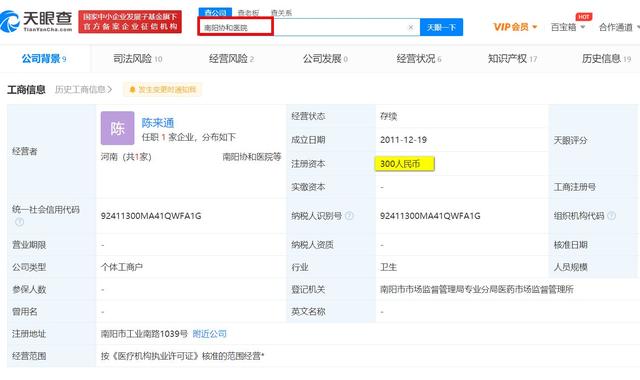
Task: Select the highlighted 300人民币 value
Action: point(404,164)
